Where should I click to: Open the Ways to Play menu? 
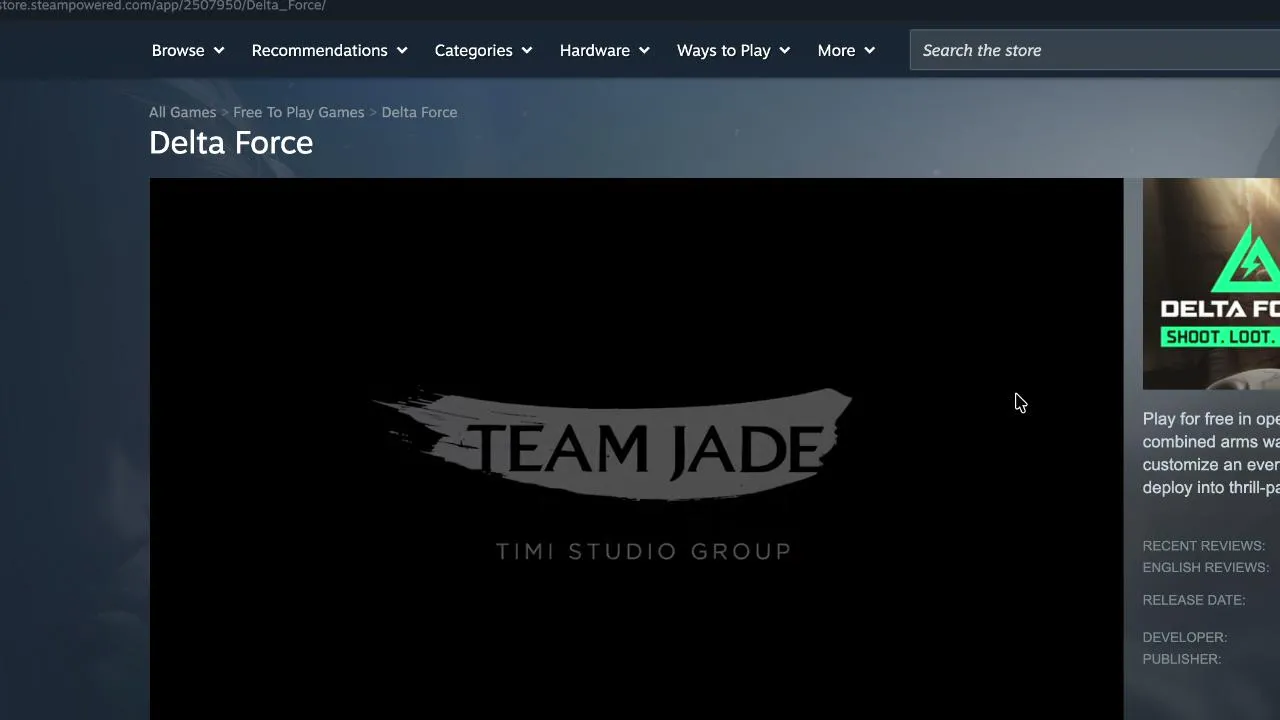pyautogui.click(x=734, y=50)
